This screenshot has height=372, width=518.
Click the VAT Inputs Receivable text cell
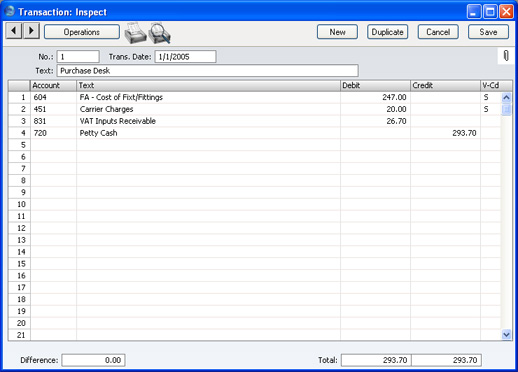208,121
